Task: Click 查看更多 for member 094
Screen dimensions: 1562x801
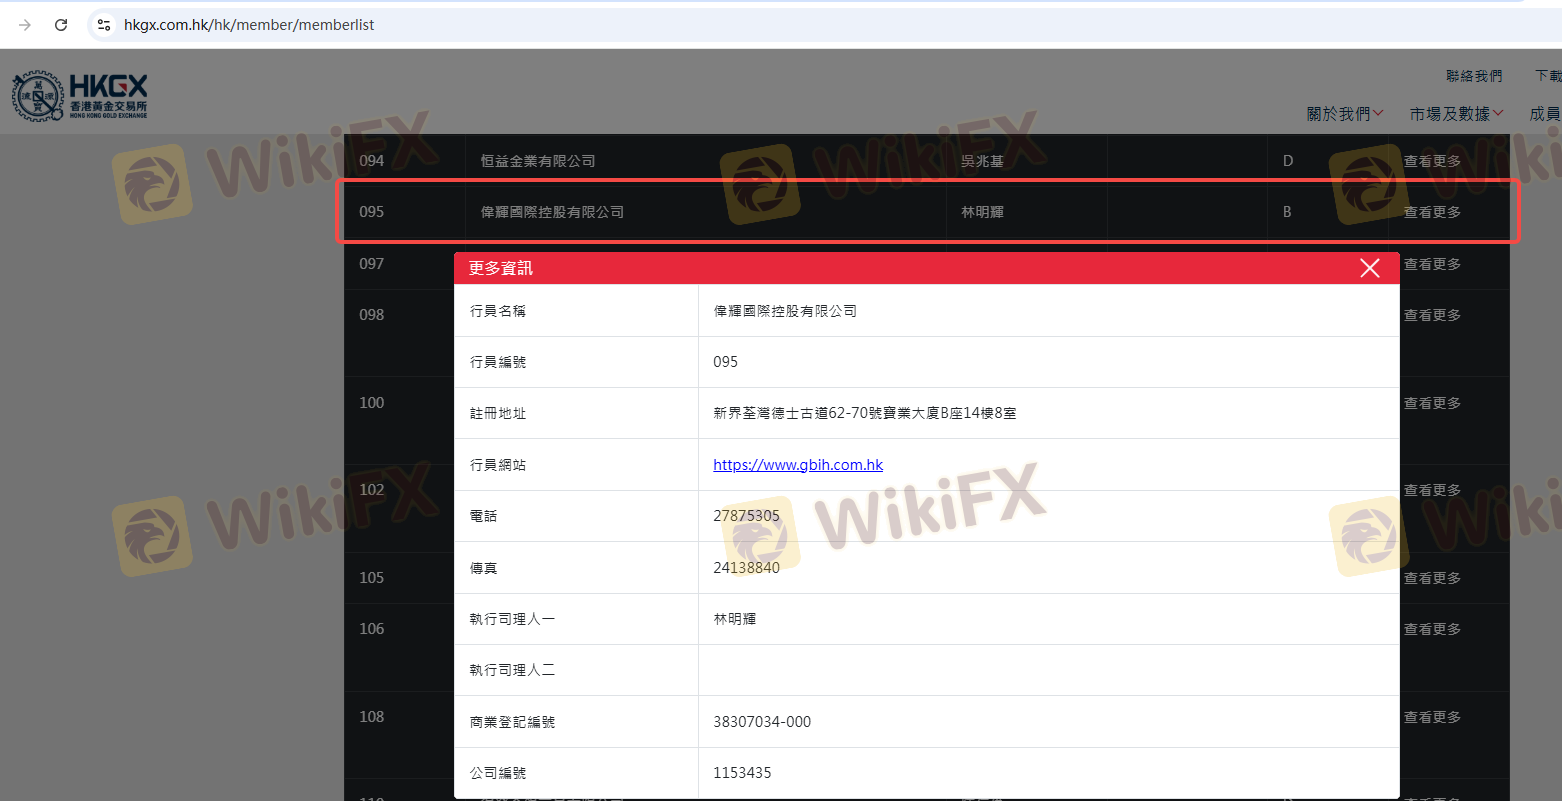Action: pyautogui.click(x=1432, y=161)
